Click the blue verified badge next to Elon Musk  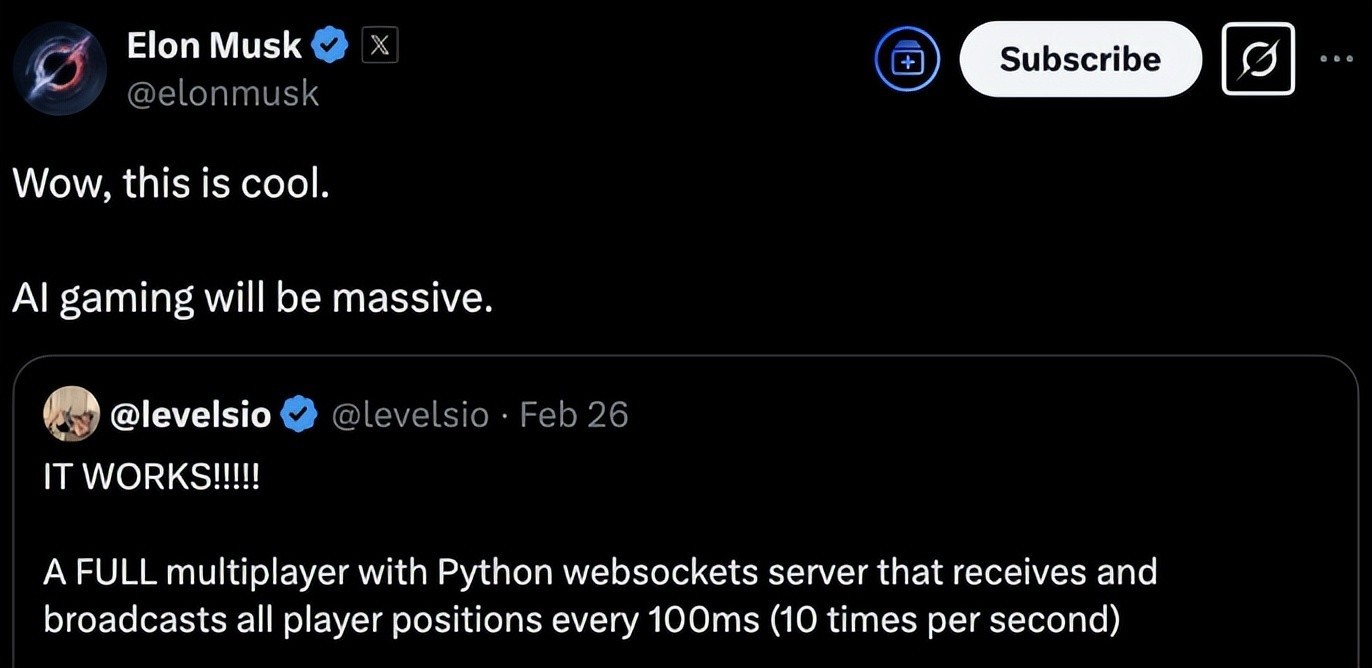click(x=331, y=45)
